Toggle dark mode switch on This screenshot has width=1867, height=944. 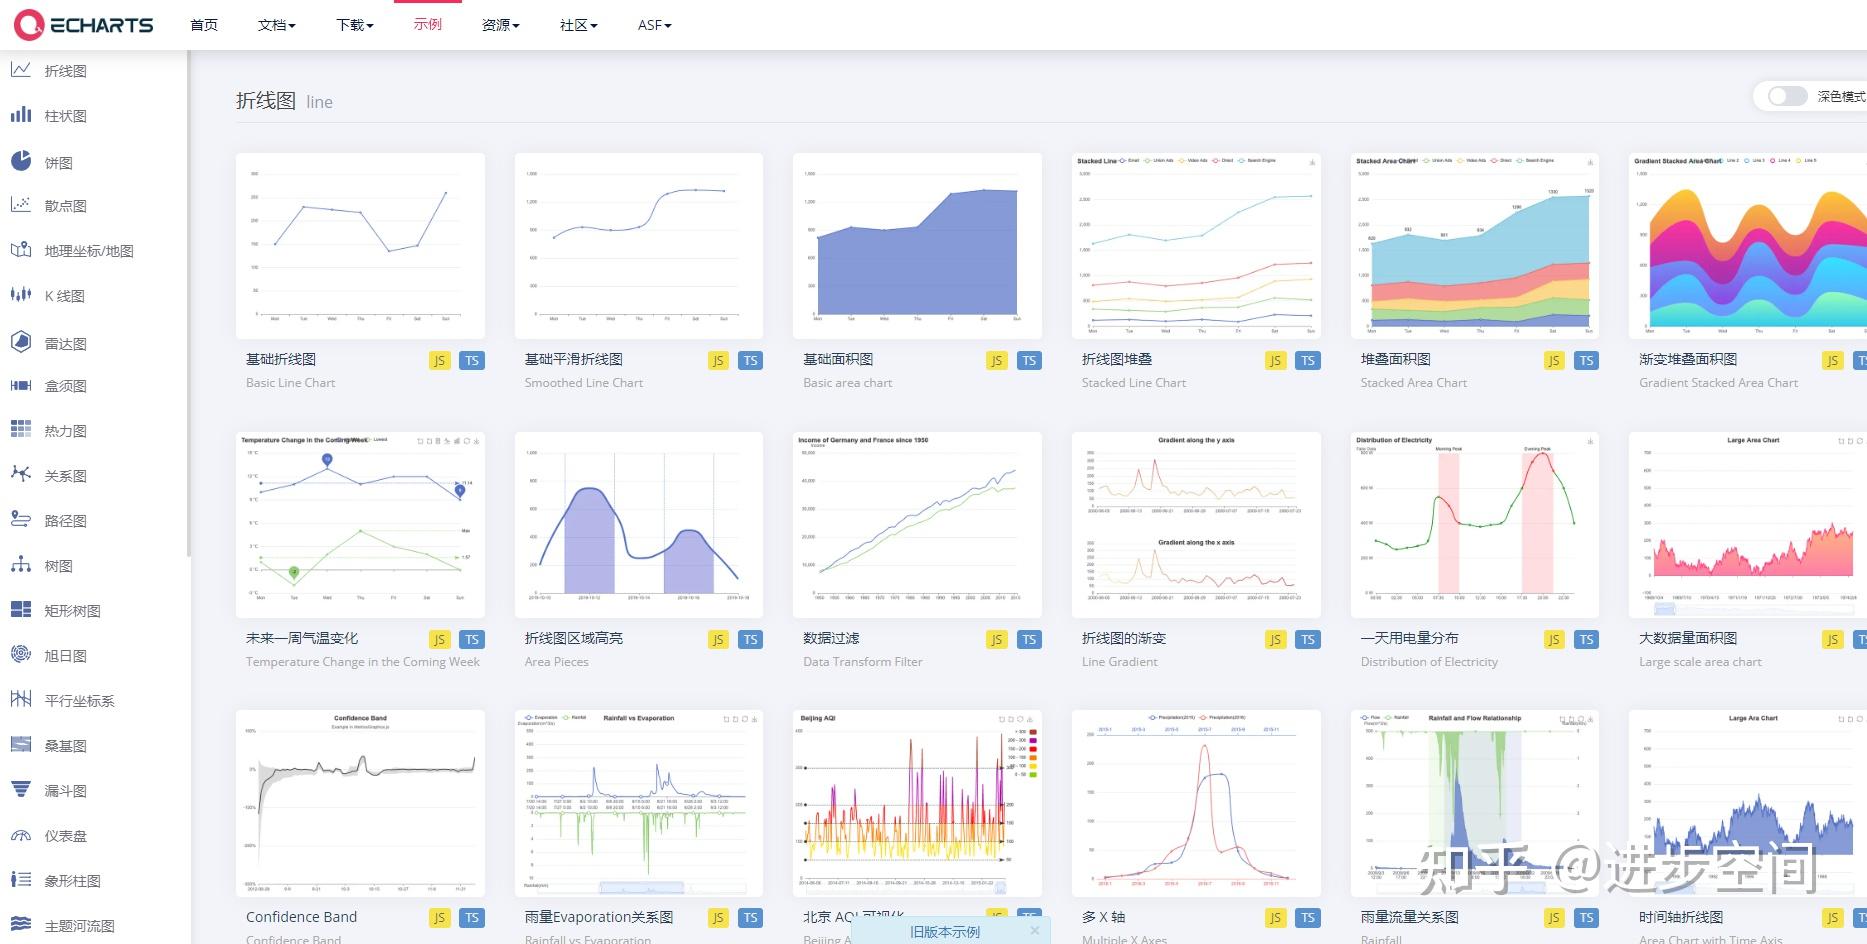coord(1787,96)
